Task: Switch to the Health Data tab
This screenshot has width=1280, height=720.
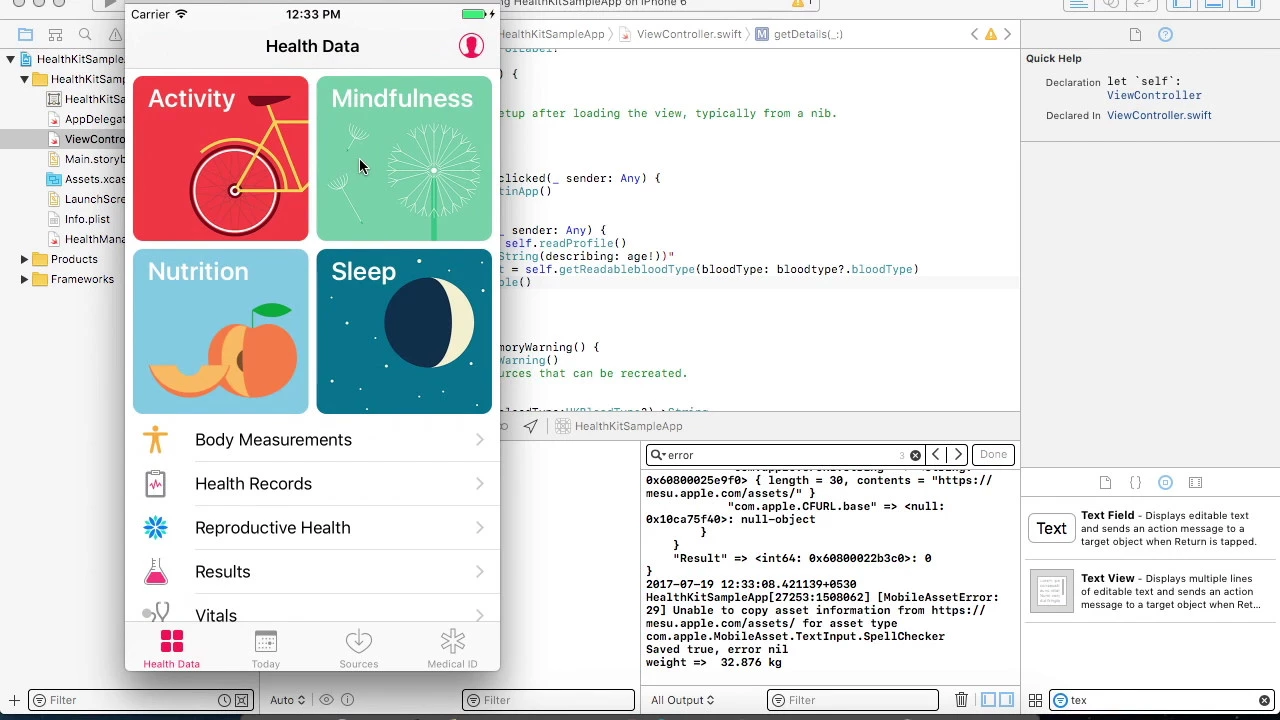Action: point(171,649)
